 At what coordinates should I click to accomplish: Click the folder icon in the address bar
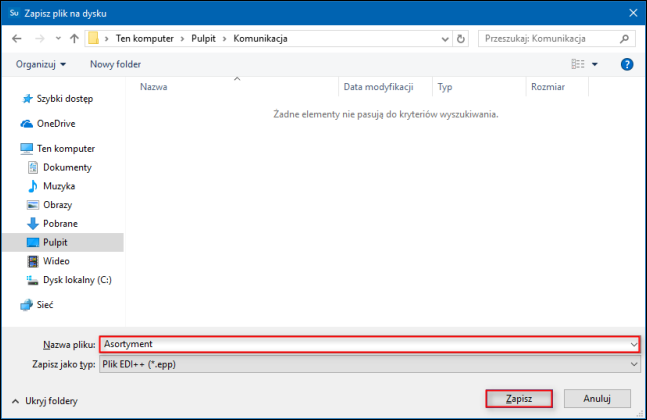click(x=94, y=38)
